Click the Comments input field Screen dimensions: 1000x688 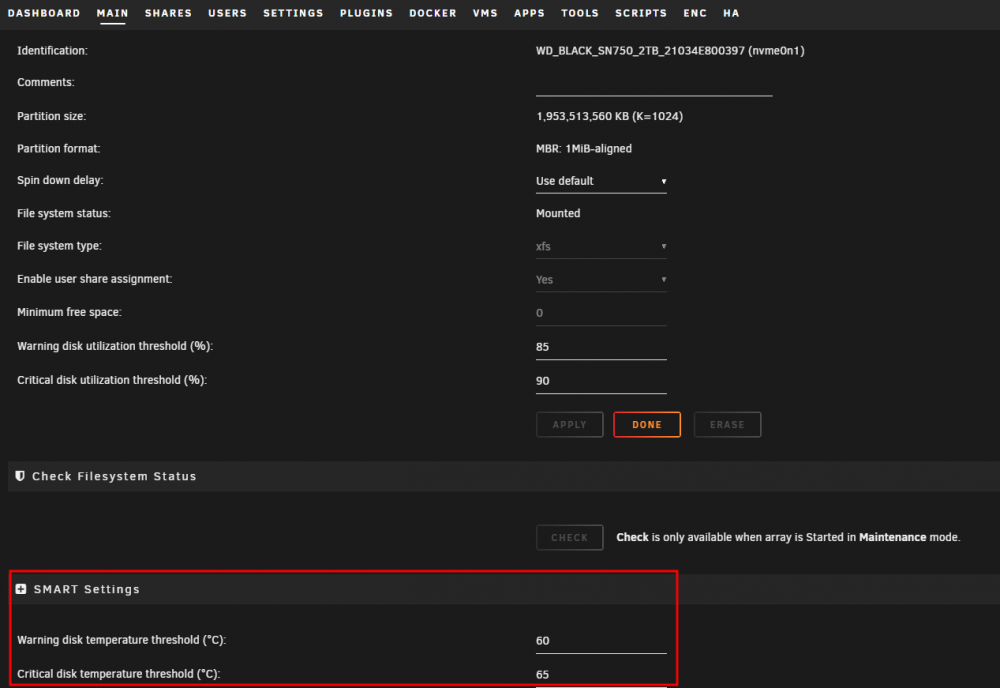(x=654, y=84)
